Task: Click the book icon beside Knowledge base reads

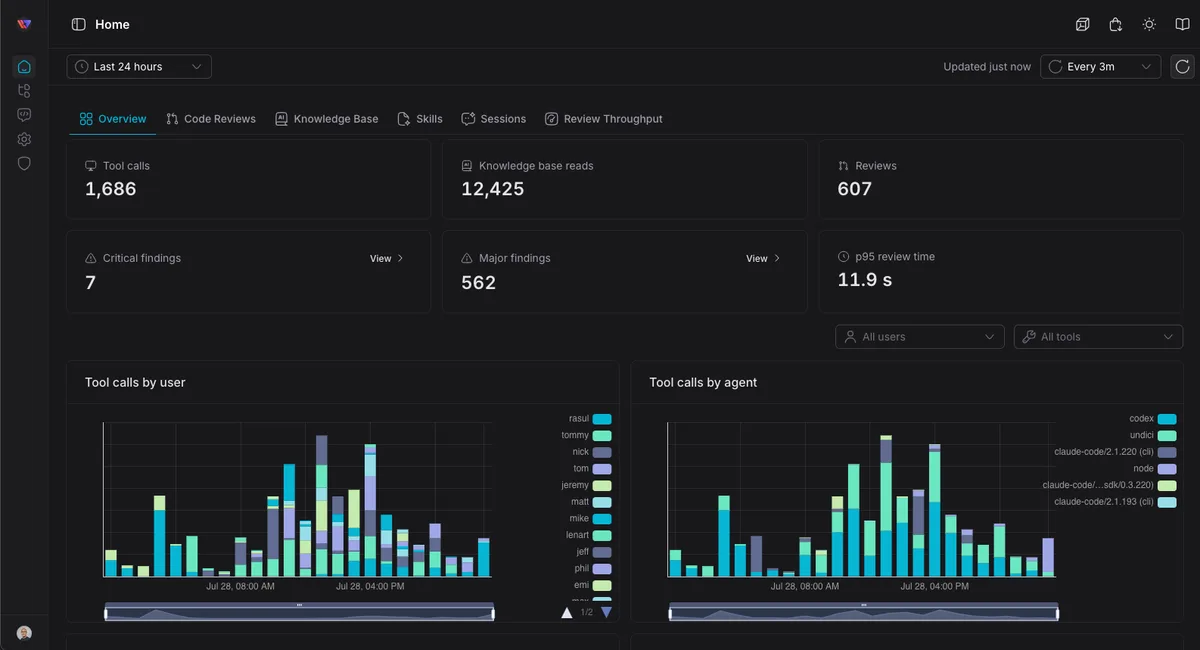Action: coord(467,166)
